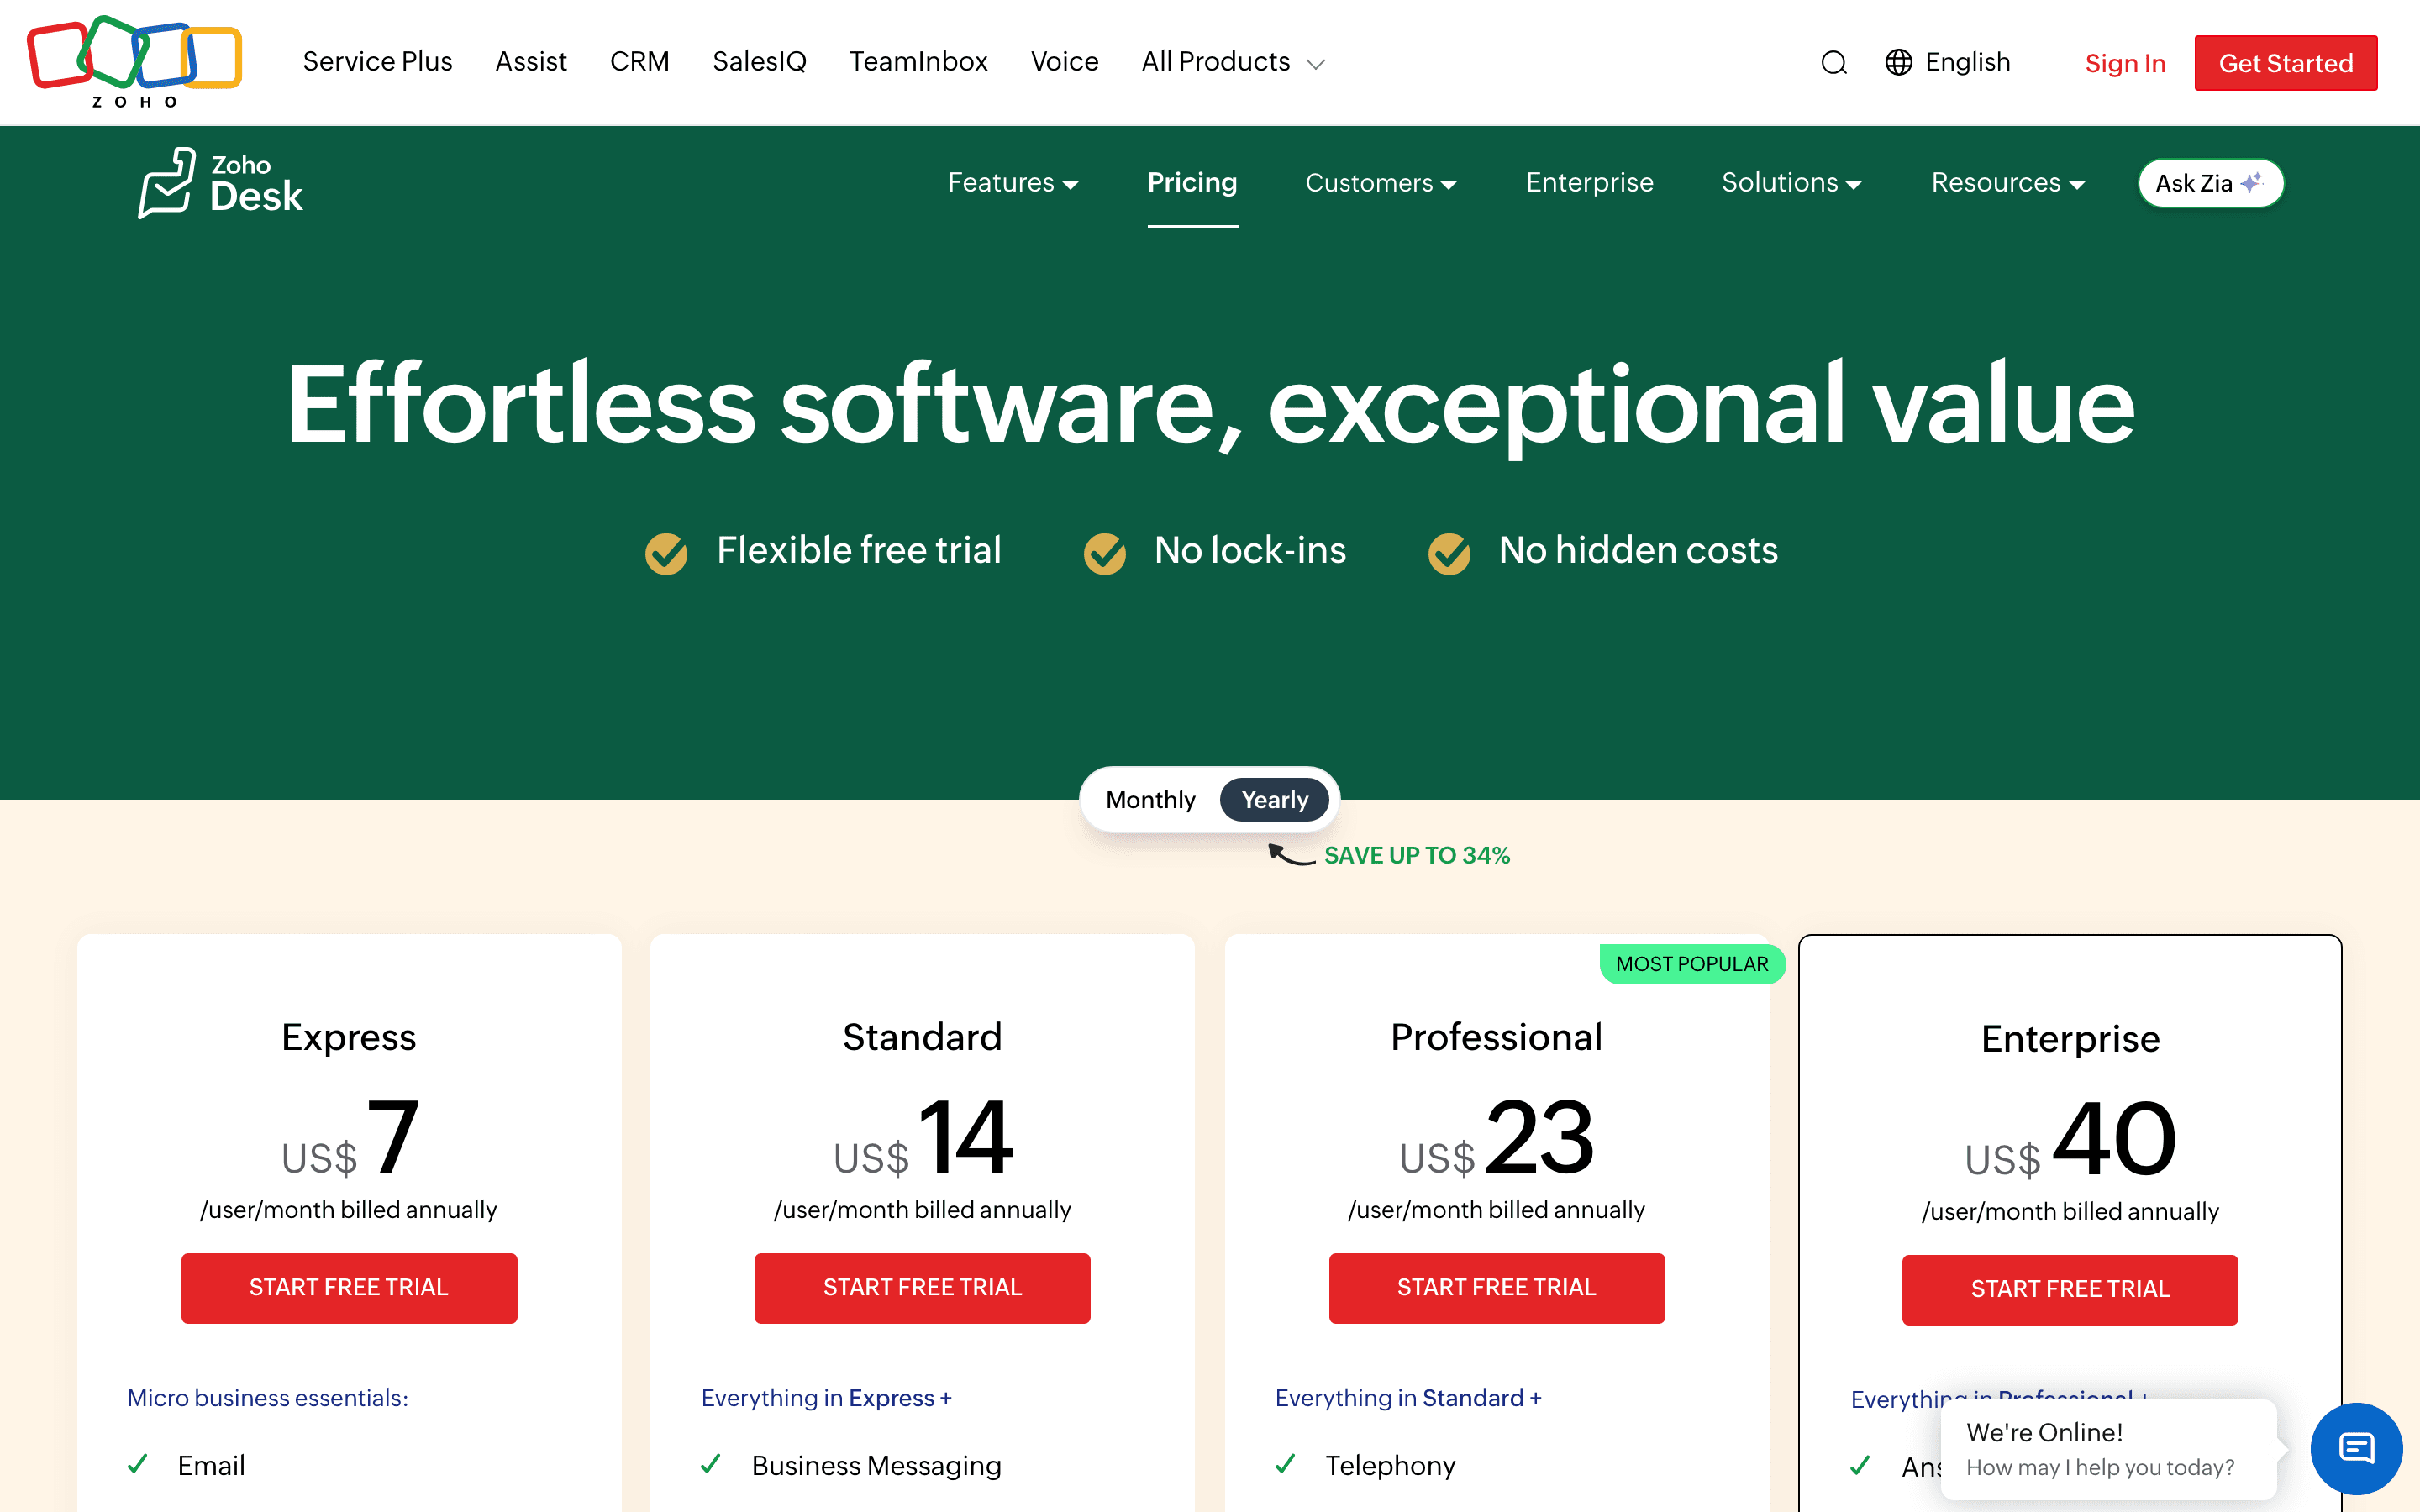Click the Express plan title
The image size is (2420, 1512).
click(349, 1037)
